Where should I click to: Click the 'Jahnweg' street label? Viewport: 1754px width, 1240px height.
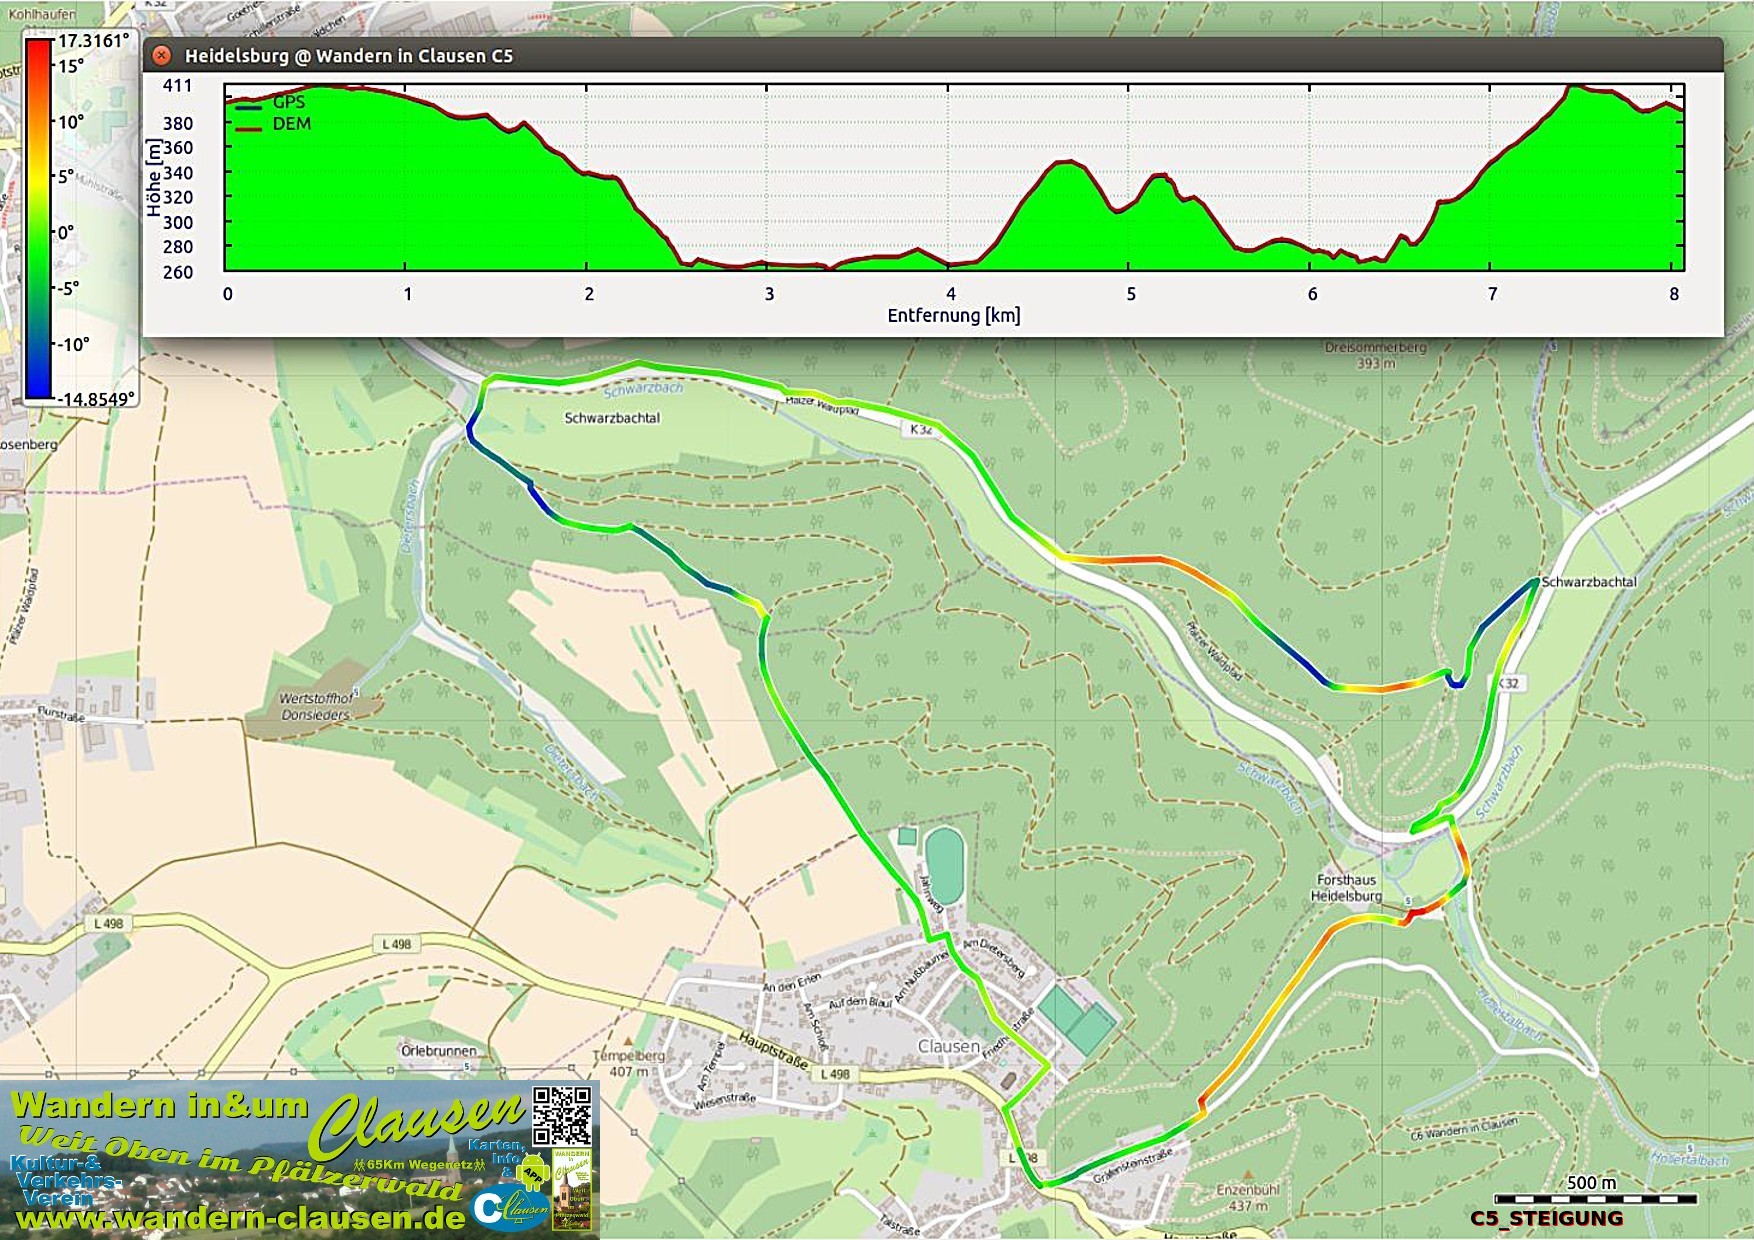pyautogui.click(x=931, y=893)
